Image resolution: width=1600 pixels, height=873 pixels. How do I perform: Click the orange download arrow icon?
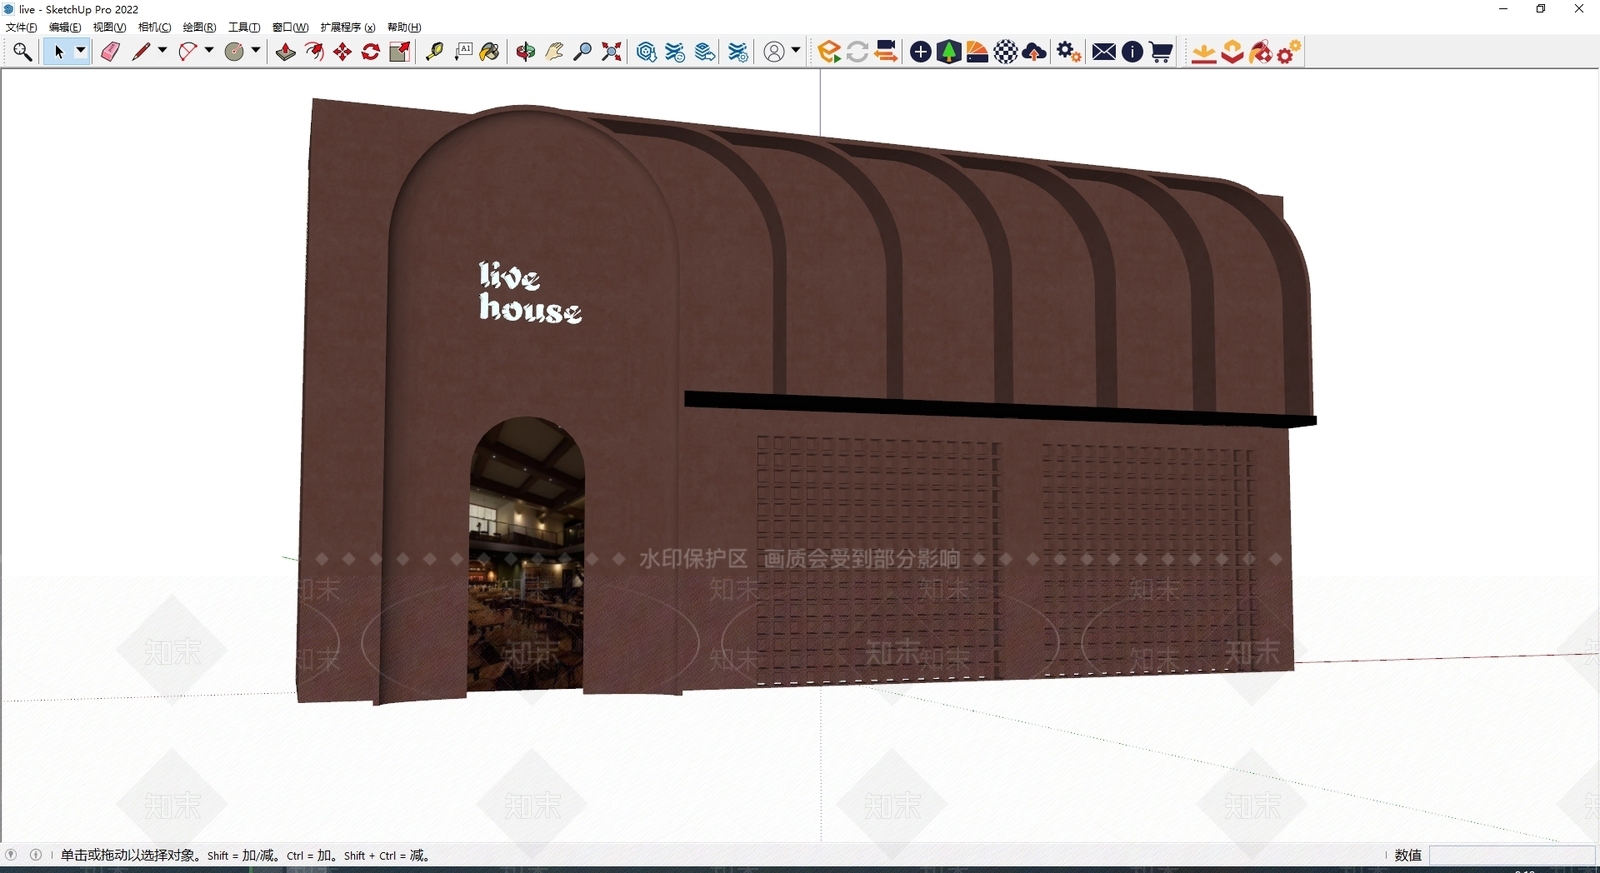[1204, 52]
